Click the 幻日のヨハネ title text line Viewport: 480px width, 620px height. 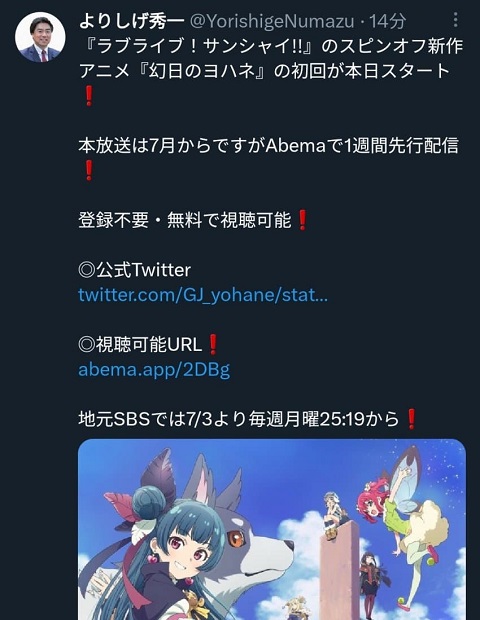(x=264, y=71)
